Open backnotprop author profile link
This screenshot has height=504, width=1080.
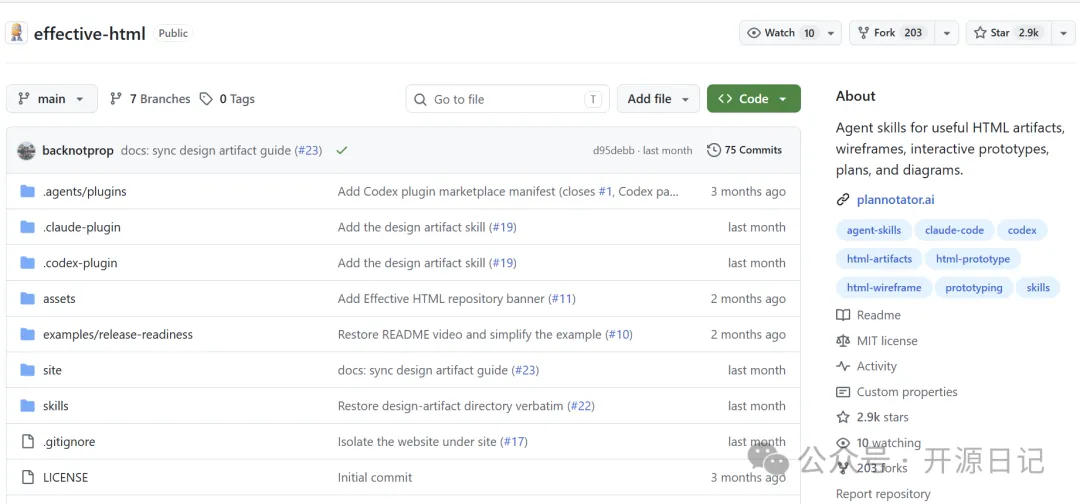point(78,150)
